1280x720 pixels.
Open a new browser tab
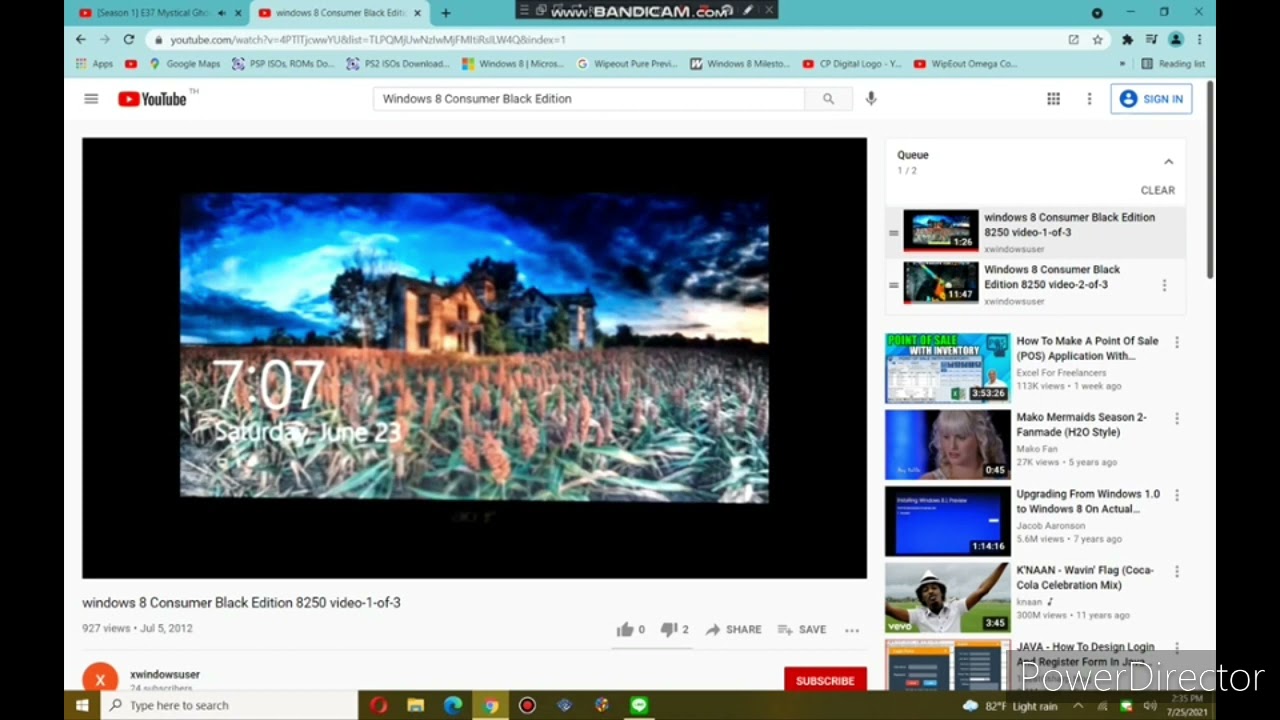(x=446, y=13)
